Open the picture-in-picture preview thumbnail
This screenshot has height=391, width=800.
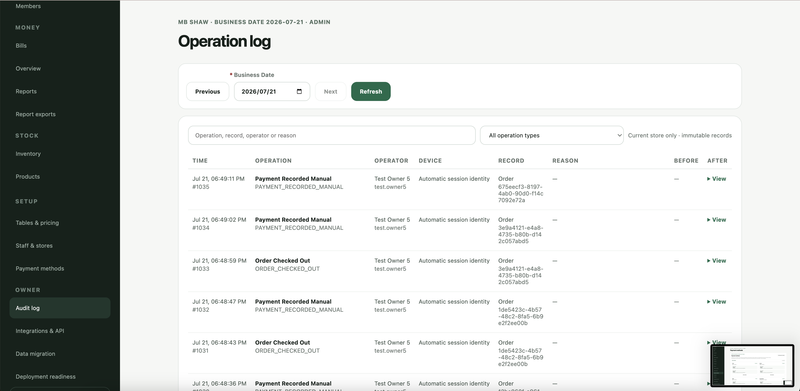click(x=752, y=365)
